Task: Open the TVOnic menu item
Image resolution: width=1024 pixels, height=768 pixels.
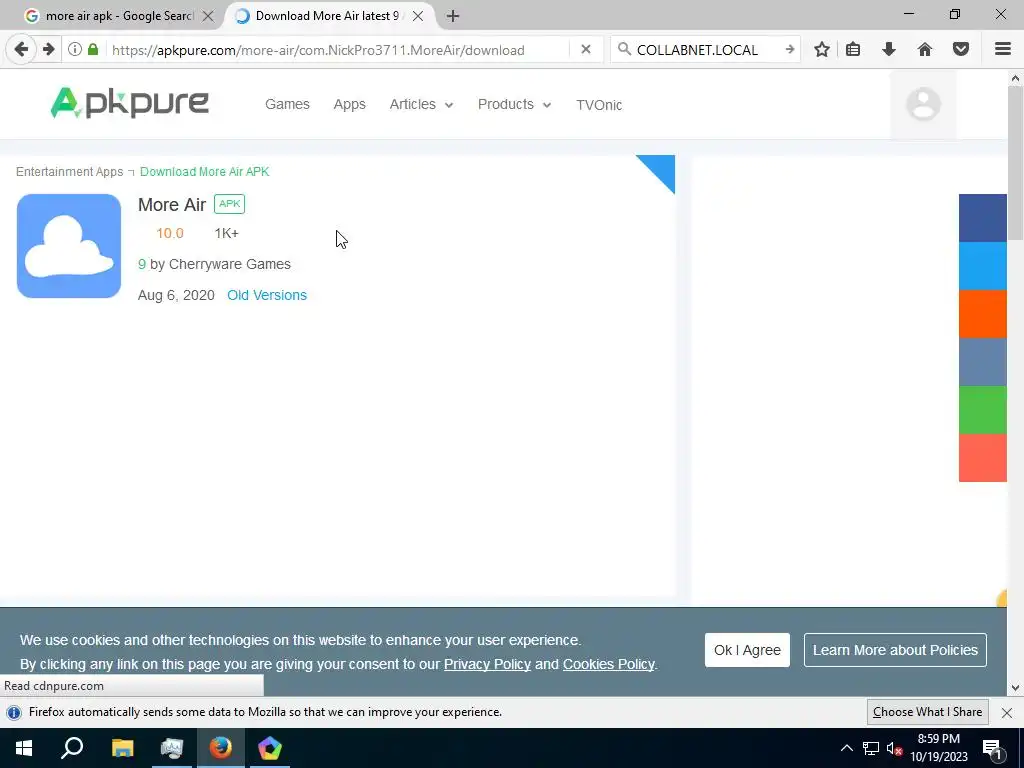Action: click(x=599, y=104)
